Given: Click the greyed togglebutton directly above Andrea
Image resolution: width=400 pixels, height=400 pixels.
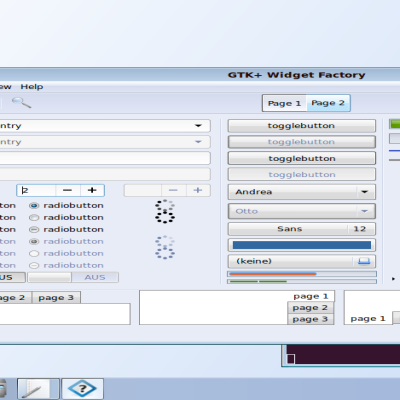Looking at the screenshot, I should [302, 174].
